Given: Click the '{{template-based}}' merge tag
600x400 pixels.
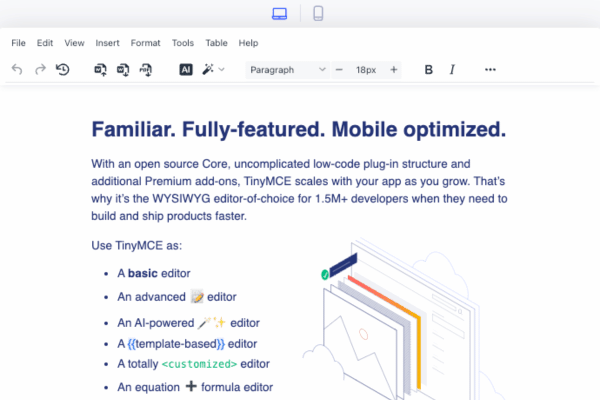Looking at the screenshot, I should click(x=176, y=344).
